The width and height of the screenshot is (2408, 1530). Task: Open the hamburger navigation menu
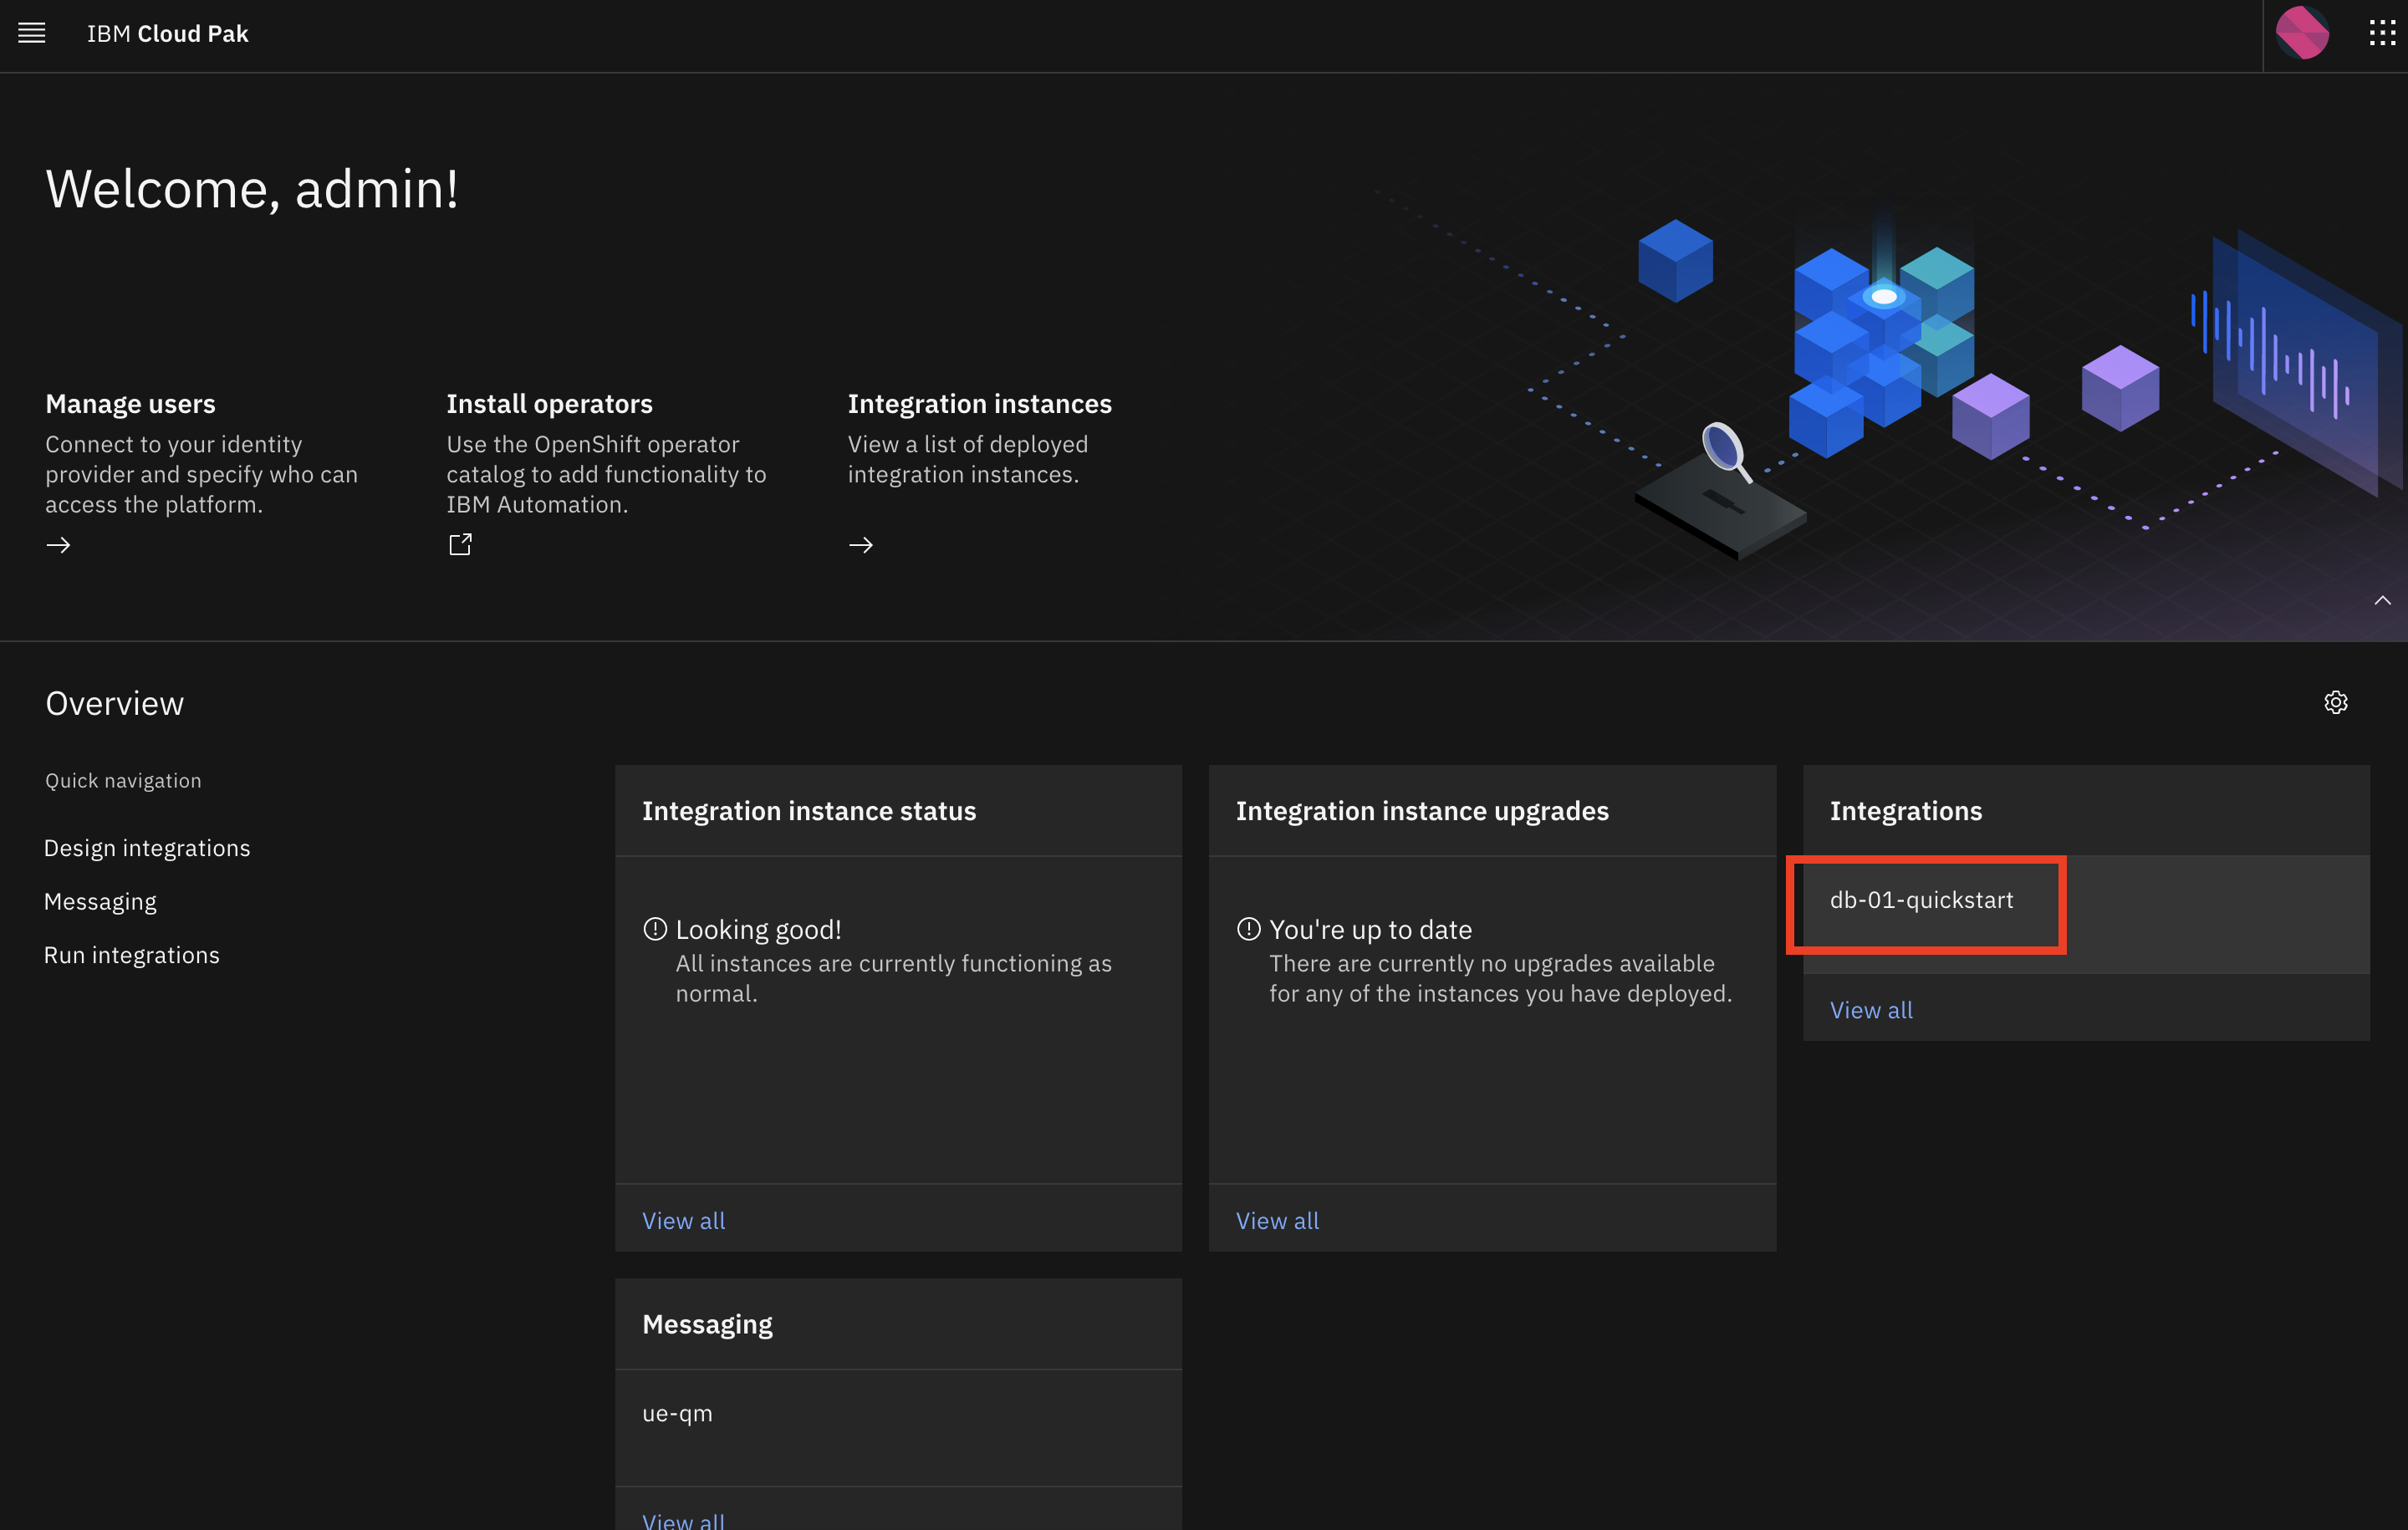click(32, 34)
